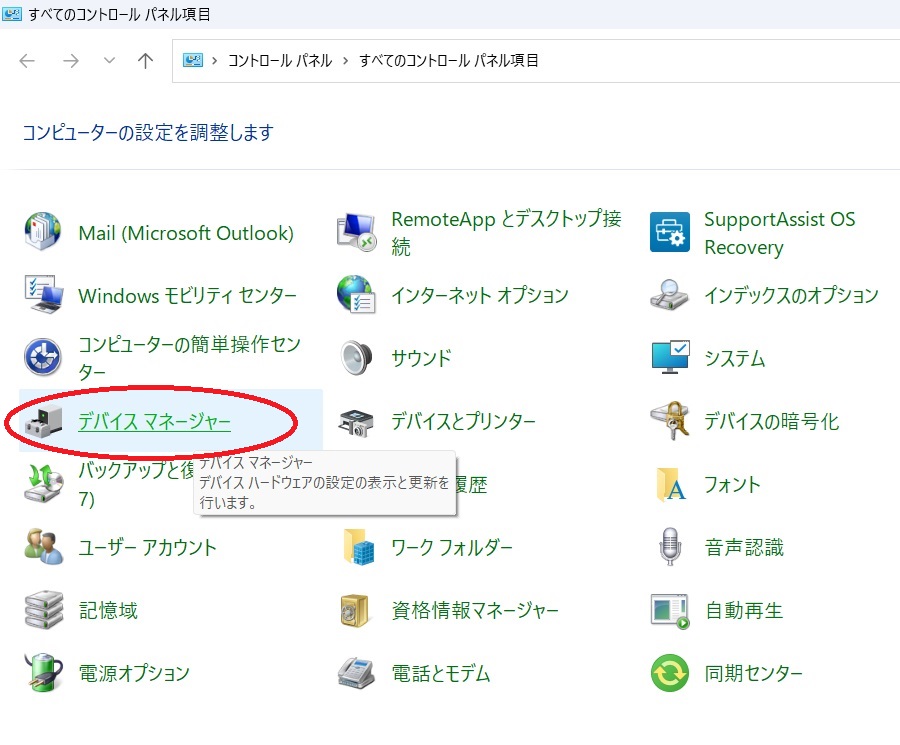Open the インデックスのオプション link

pos(791,296)
